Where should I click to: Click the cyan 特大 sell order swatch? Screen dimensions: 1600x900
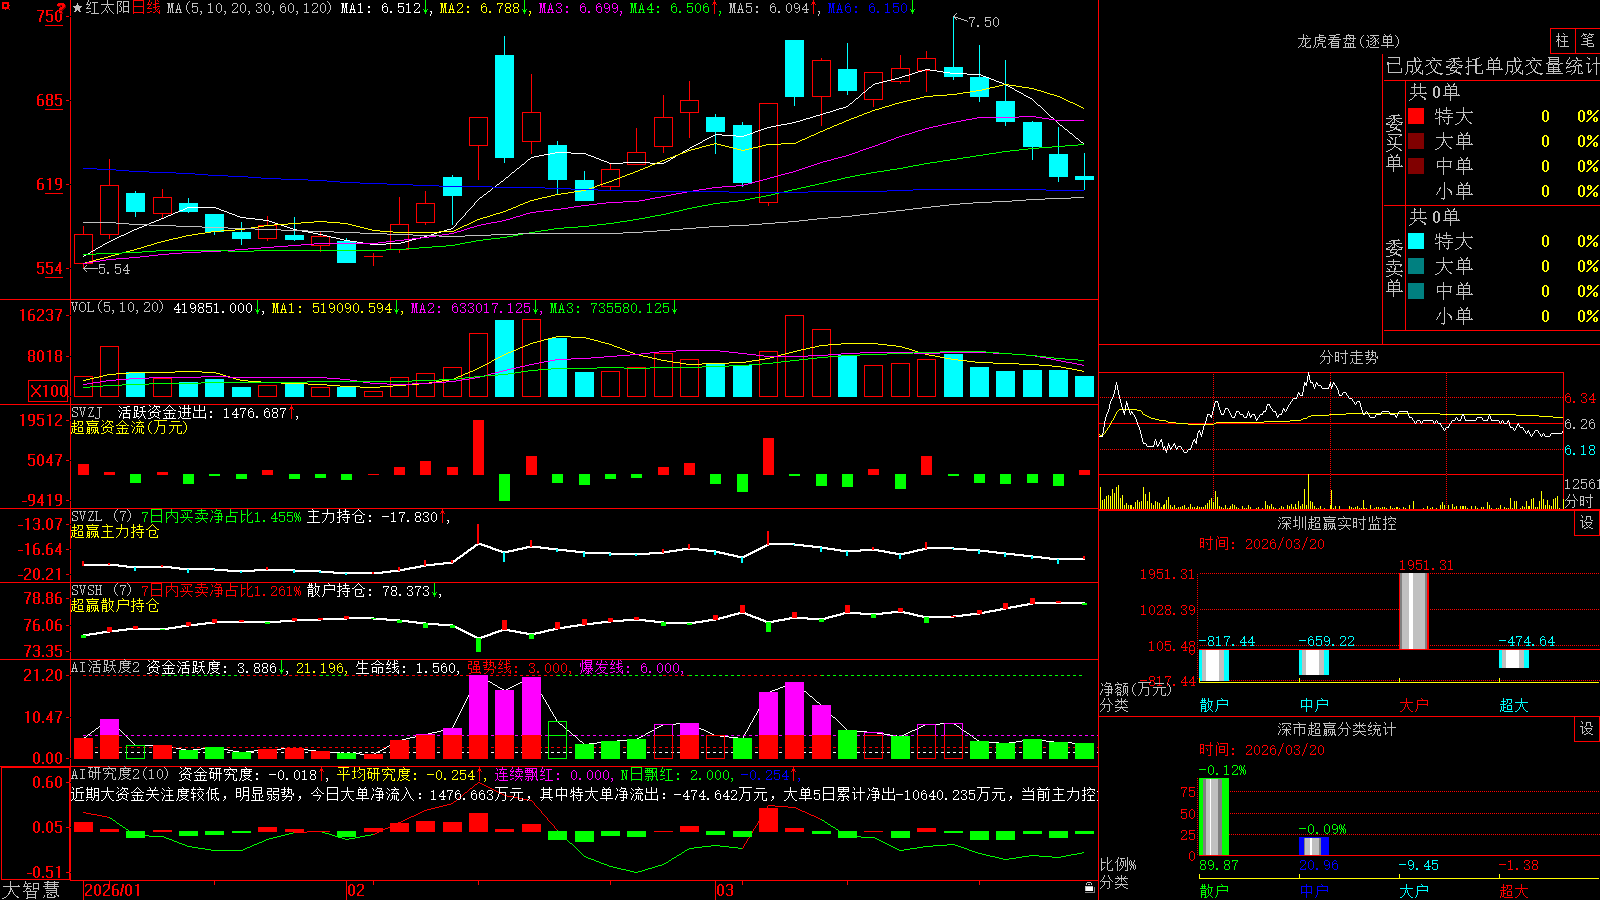1416,241
